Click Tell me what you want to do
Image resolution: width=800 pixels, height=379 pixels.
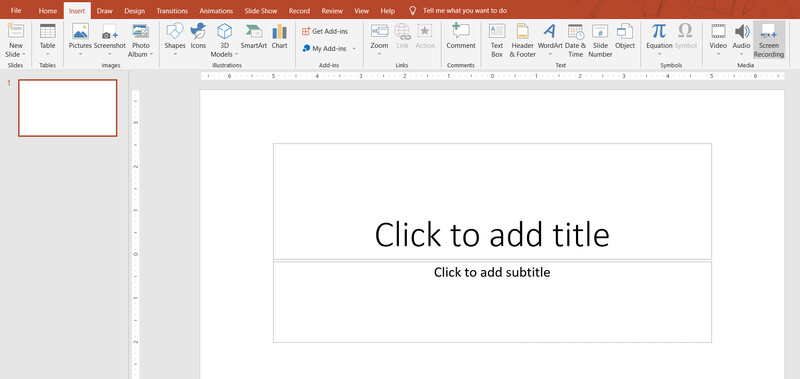point(465,11)
